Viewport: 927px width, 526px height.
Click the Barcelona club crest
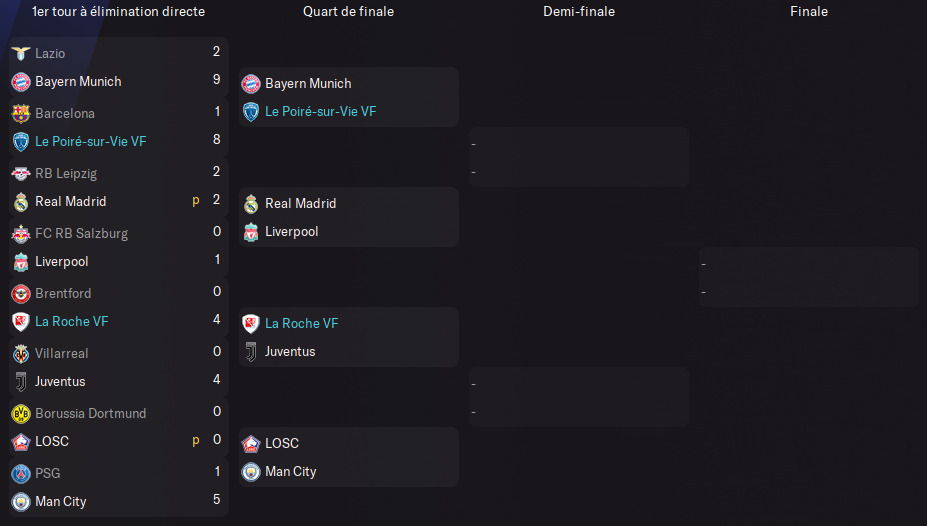[x=20, y=113]
